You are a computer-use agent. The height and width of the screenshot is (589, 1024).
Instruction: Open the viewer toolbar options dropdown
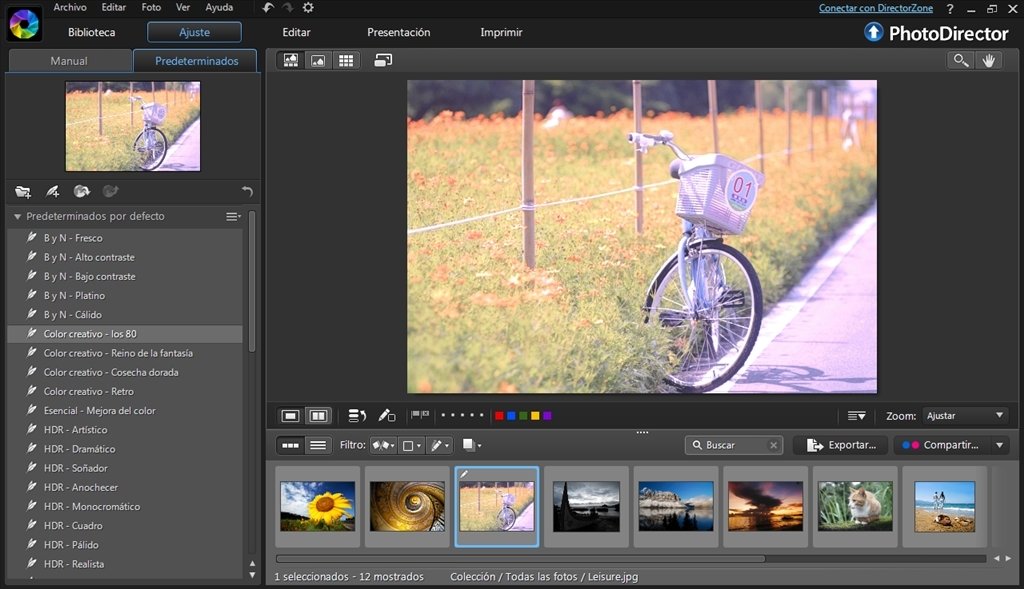pos(856,416)
